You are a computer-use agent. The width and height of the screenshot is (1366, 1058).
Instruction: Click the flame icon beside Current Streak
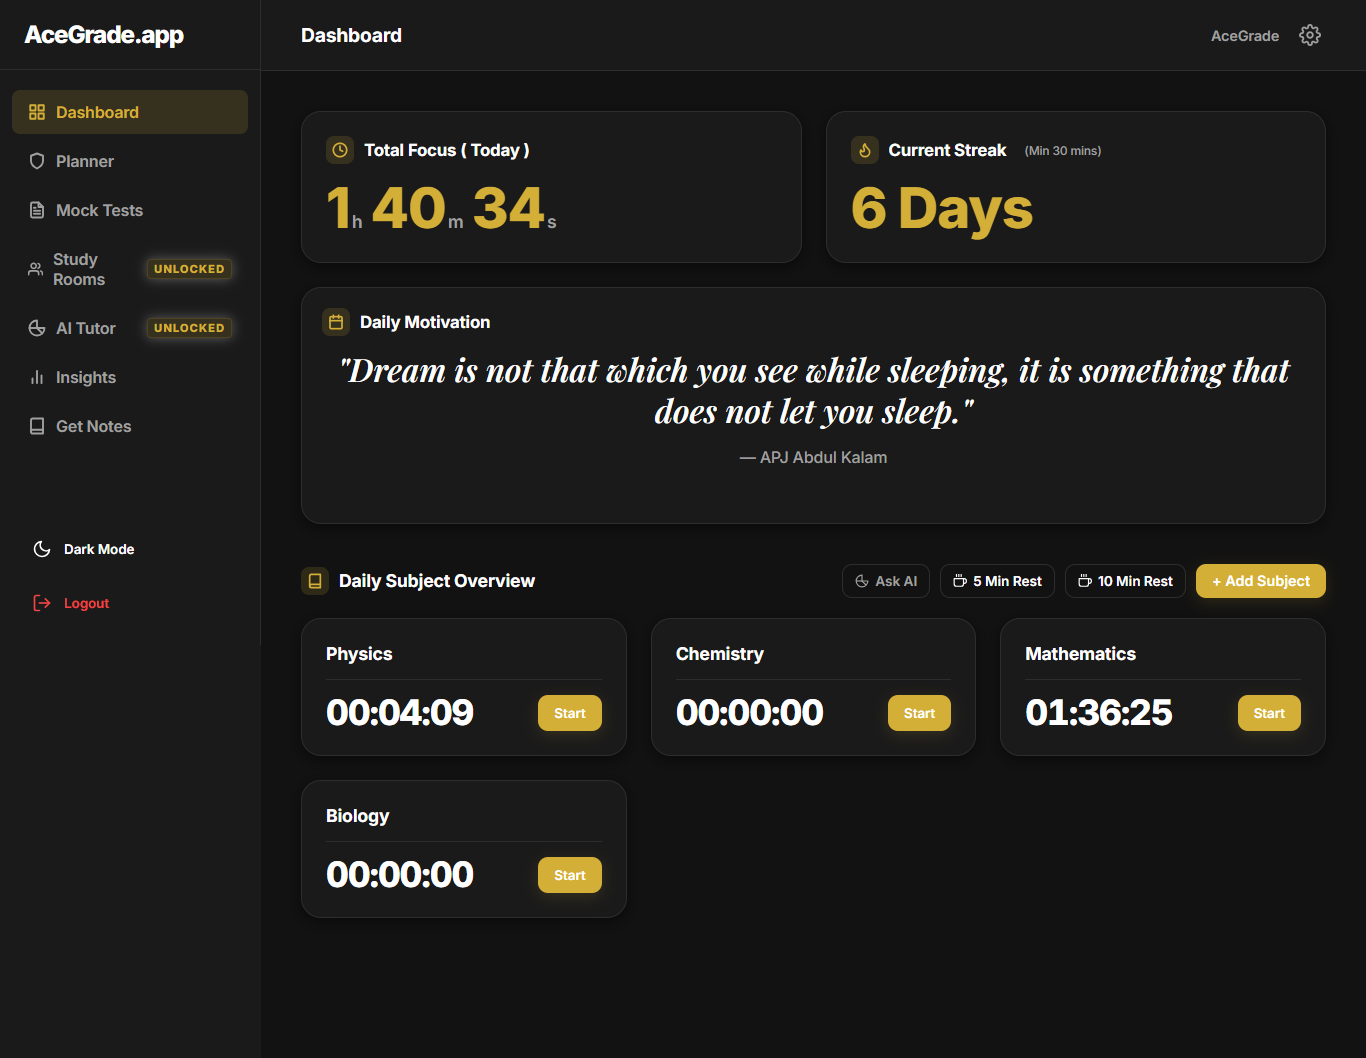[x=865, y=150]
